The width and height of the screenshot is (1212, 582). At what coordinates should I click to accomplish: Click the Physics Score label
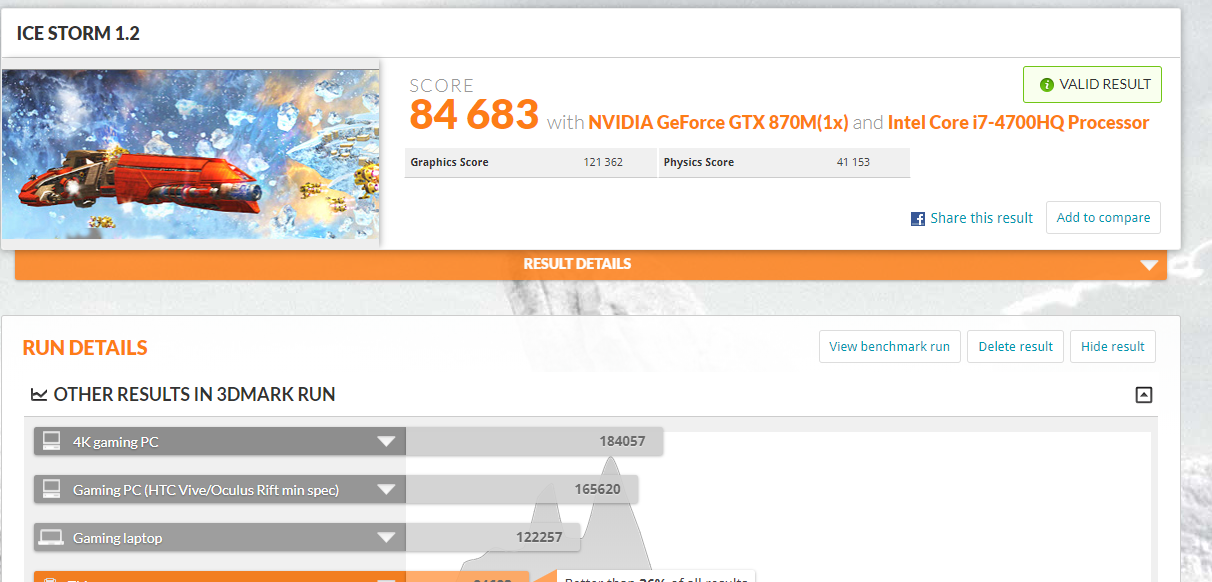coord(699,162)
